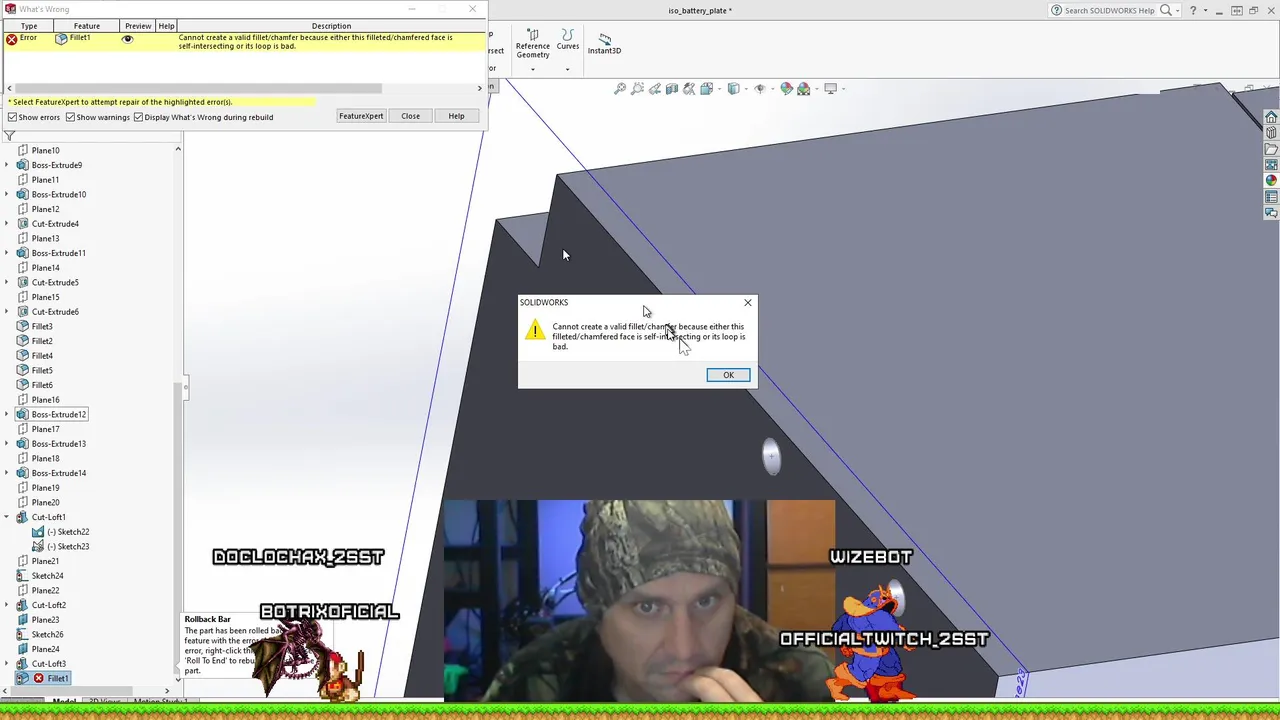The width and height of the screenshot is (1280, 720).
Task: Toggle Show warnings checkbox
Action: click(70, 117)
